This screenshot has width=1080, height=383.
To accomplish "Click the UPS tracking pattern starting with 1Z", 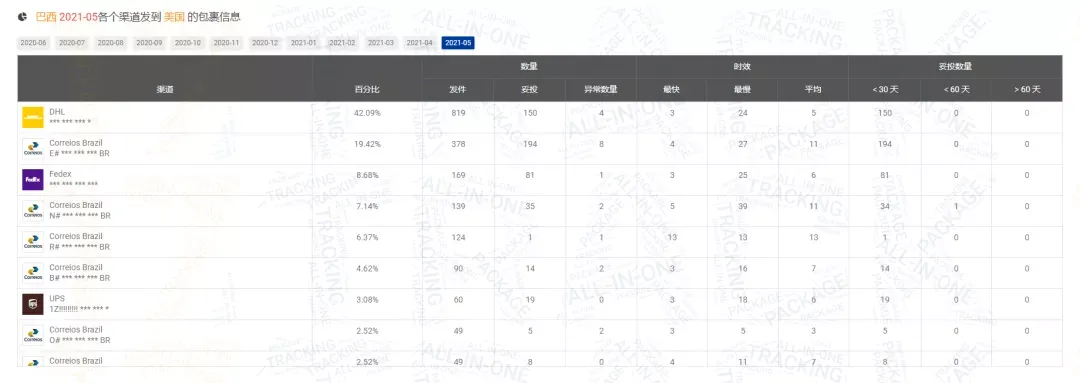I will (79, 309).
